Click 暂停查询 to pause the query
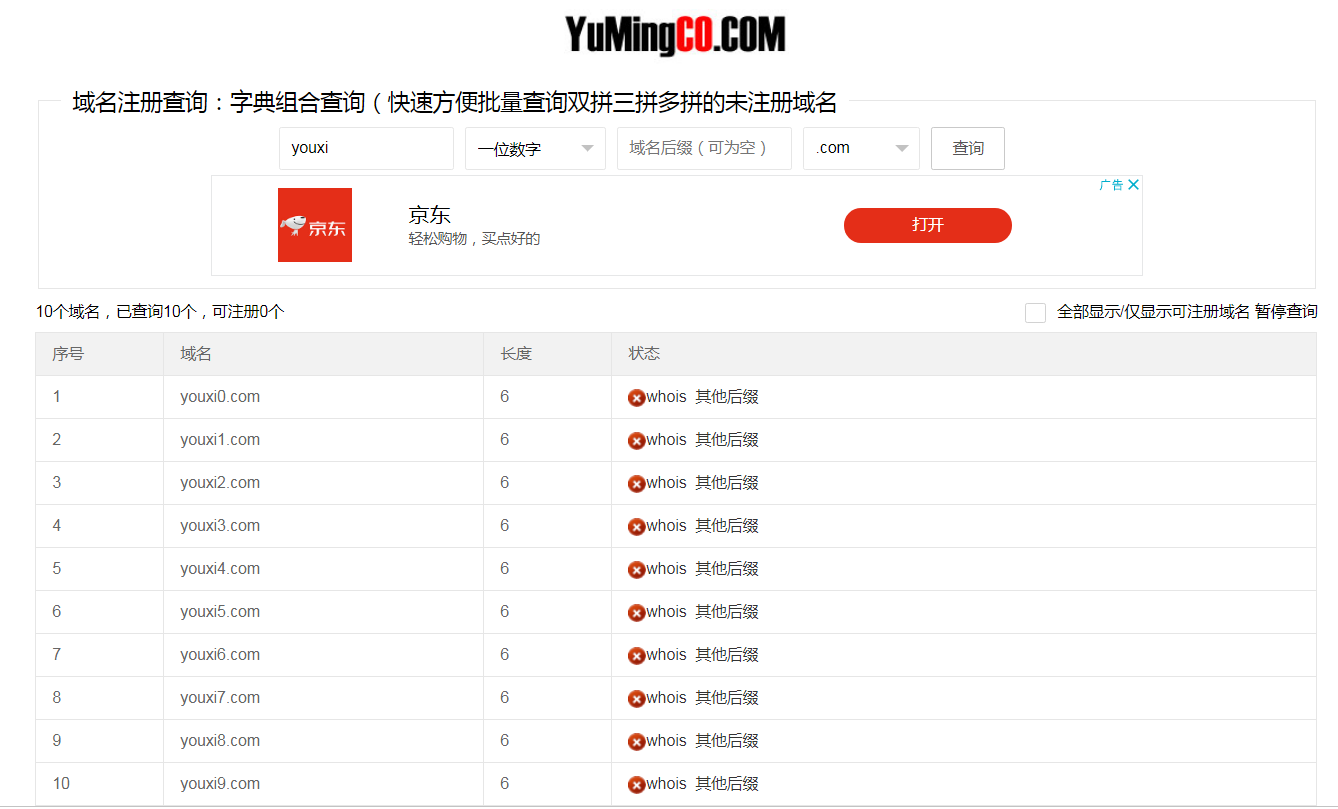The width and height of the screenshot is (1338, 809). coord(1286,312)
